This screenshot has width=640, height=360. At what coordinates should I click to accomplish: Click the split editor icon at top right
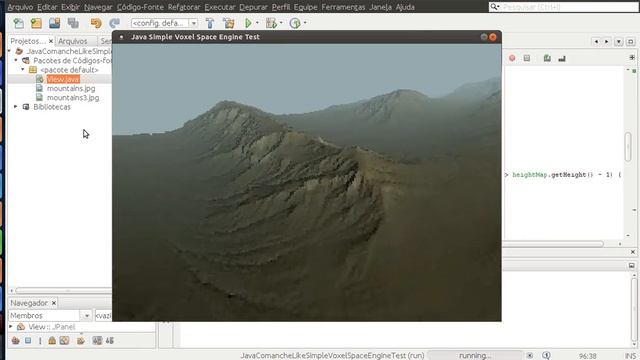[x=632, y=58]
